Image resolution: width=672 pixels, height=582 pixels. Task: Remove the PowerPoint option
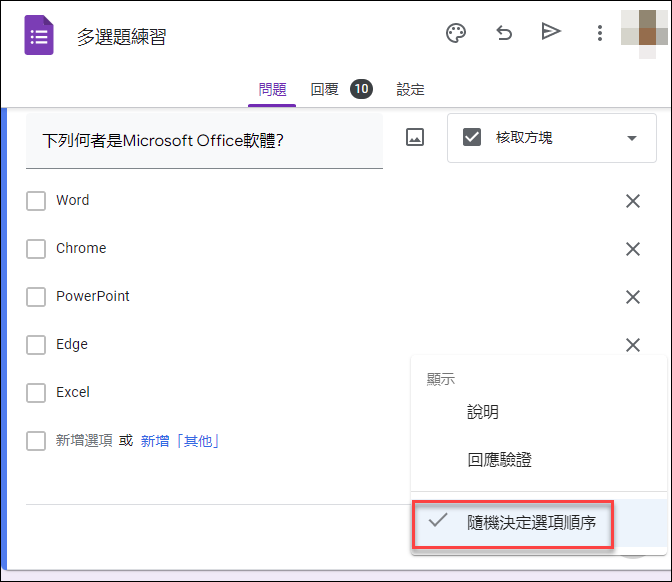[x=633, y=297]
